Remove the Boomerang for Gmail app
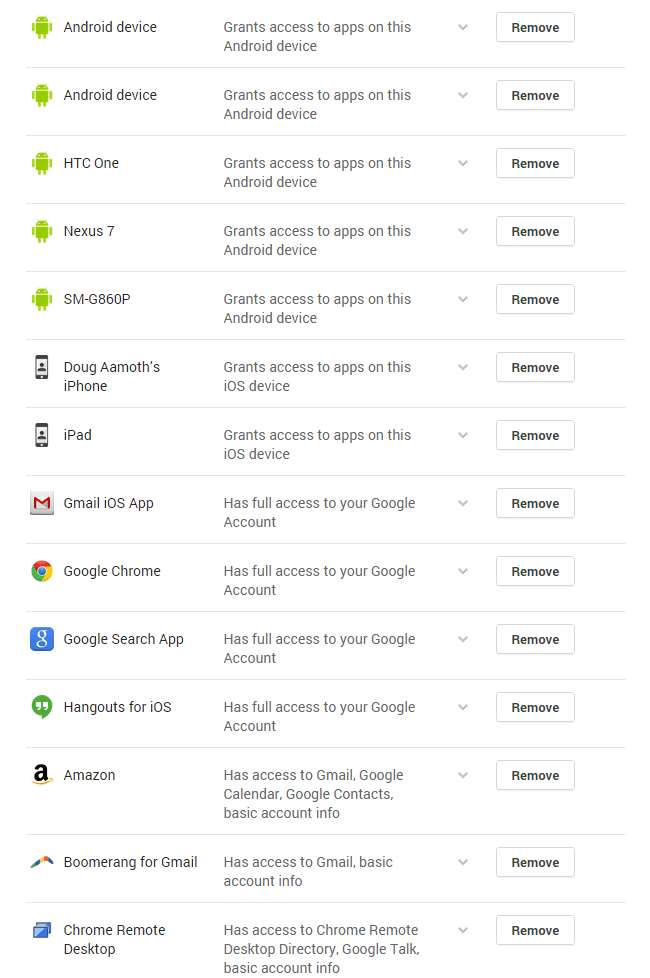The width and height of the screenshot is (650, 978). click(535, 862)
